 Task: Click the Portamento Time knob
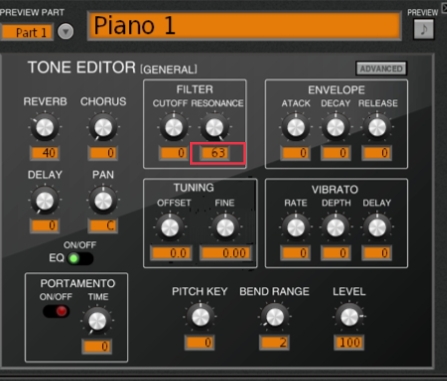pyautogui.click(x=97, y=321)
